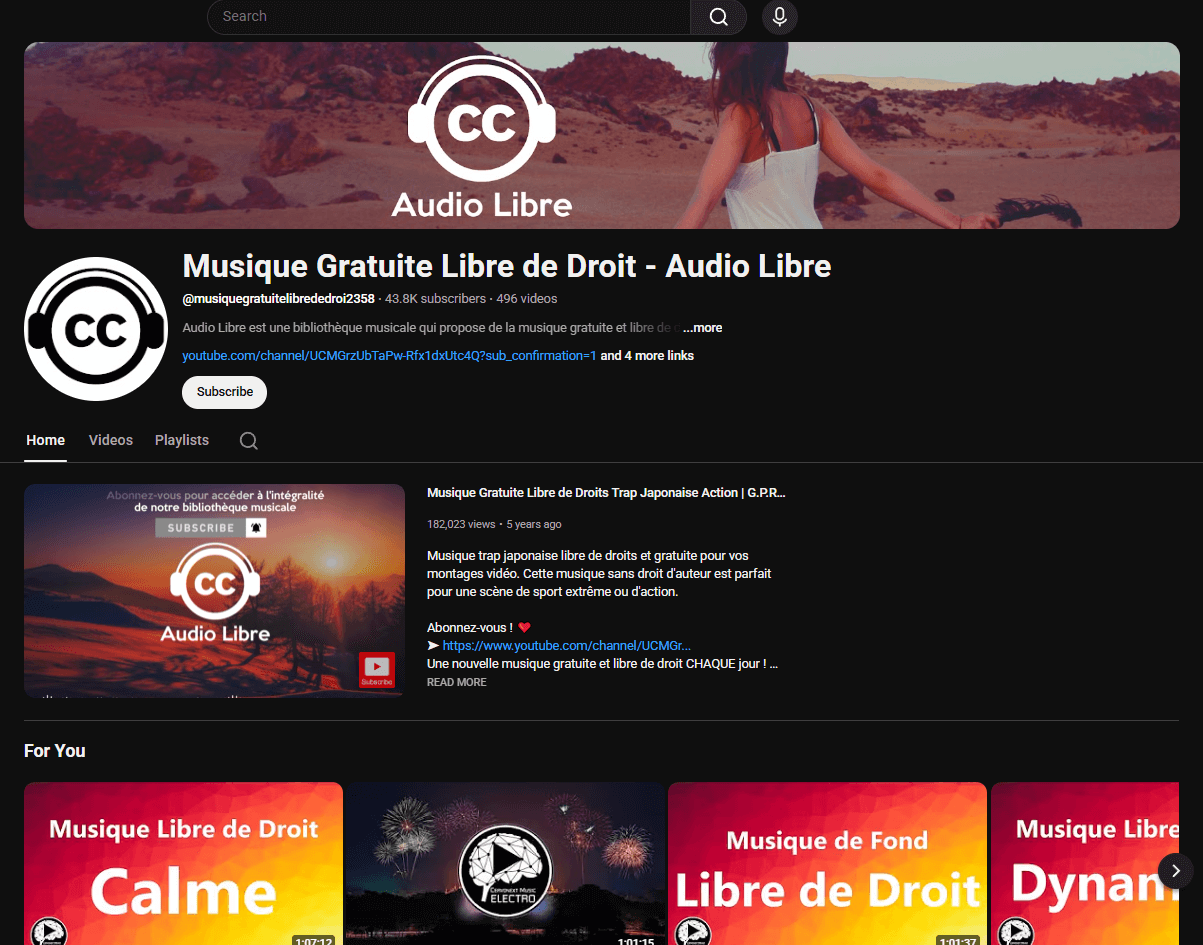1203x945 pixels.
Task: Expand channel description with ...more
Action: click(x=703, y=328)
